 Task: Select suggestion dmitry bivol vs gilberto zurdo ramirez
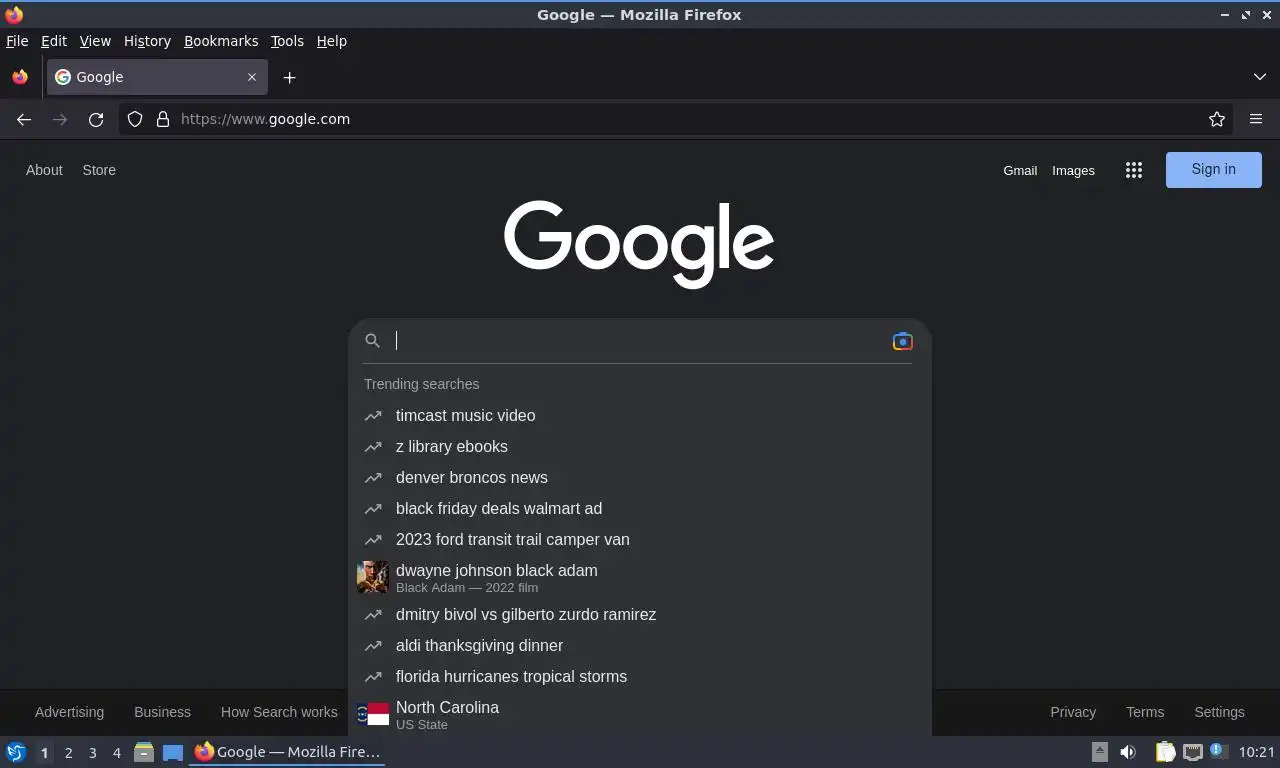click(x=640, y=614)
